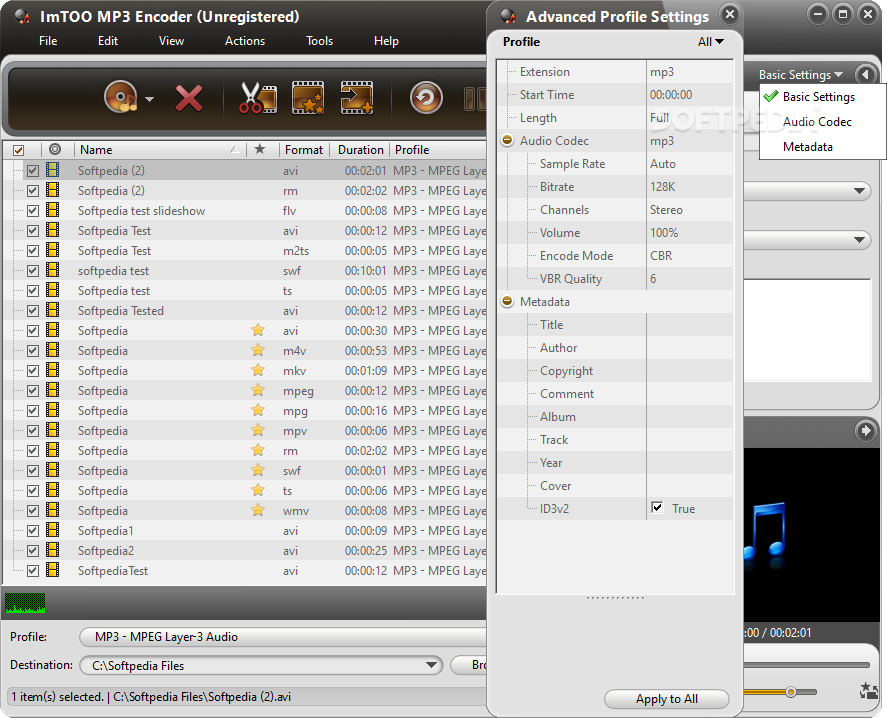Click the gold star on Softpedia wmv row
The height and width of the screenshot is (718, 887).
(x=258, y=510)
